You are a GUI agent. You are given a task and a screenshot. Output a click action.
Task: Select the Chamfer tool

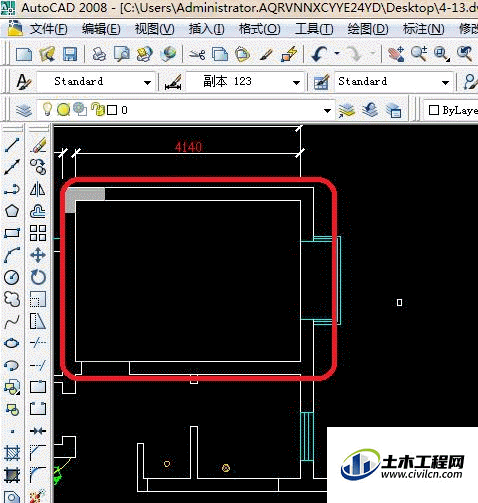tap(38, 453)
